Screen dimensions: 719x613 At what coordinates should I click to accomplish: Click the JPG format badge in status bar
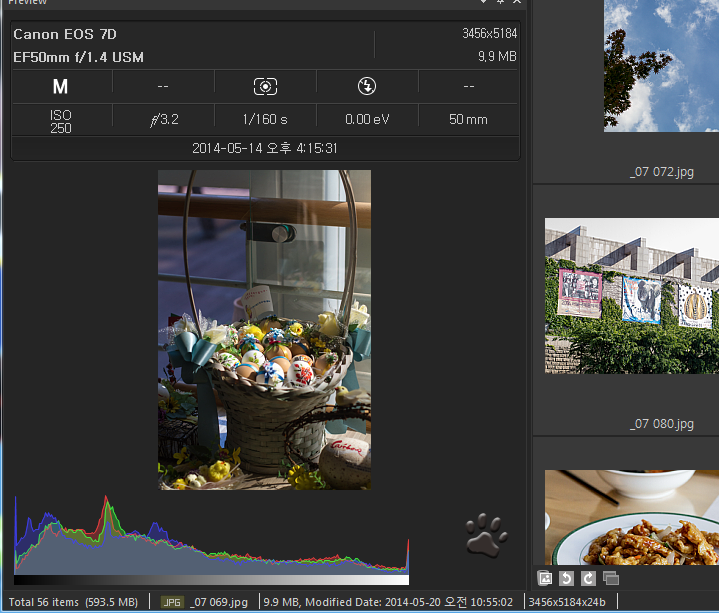[172, 602]
